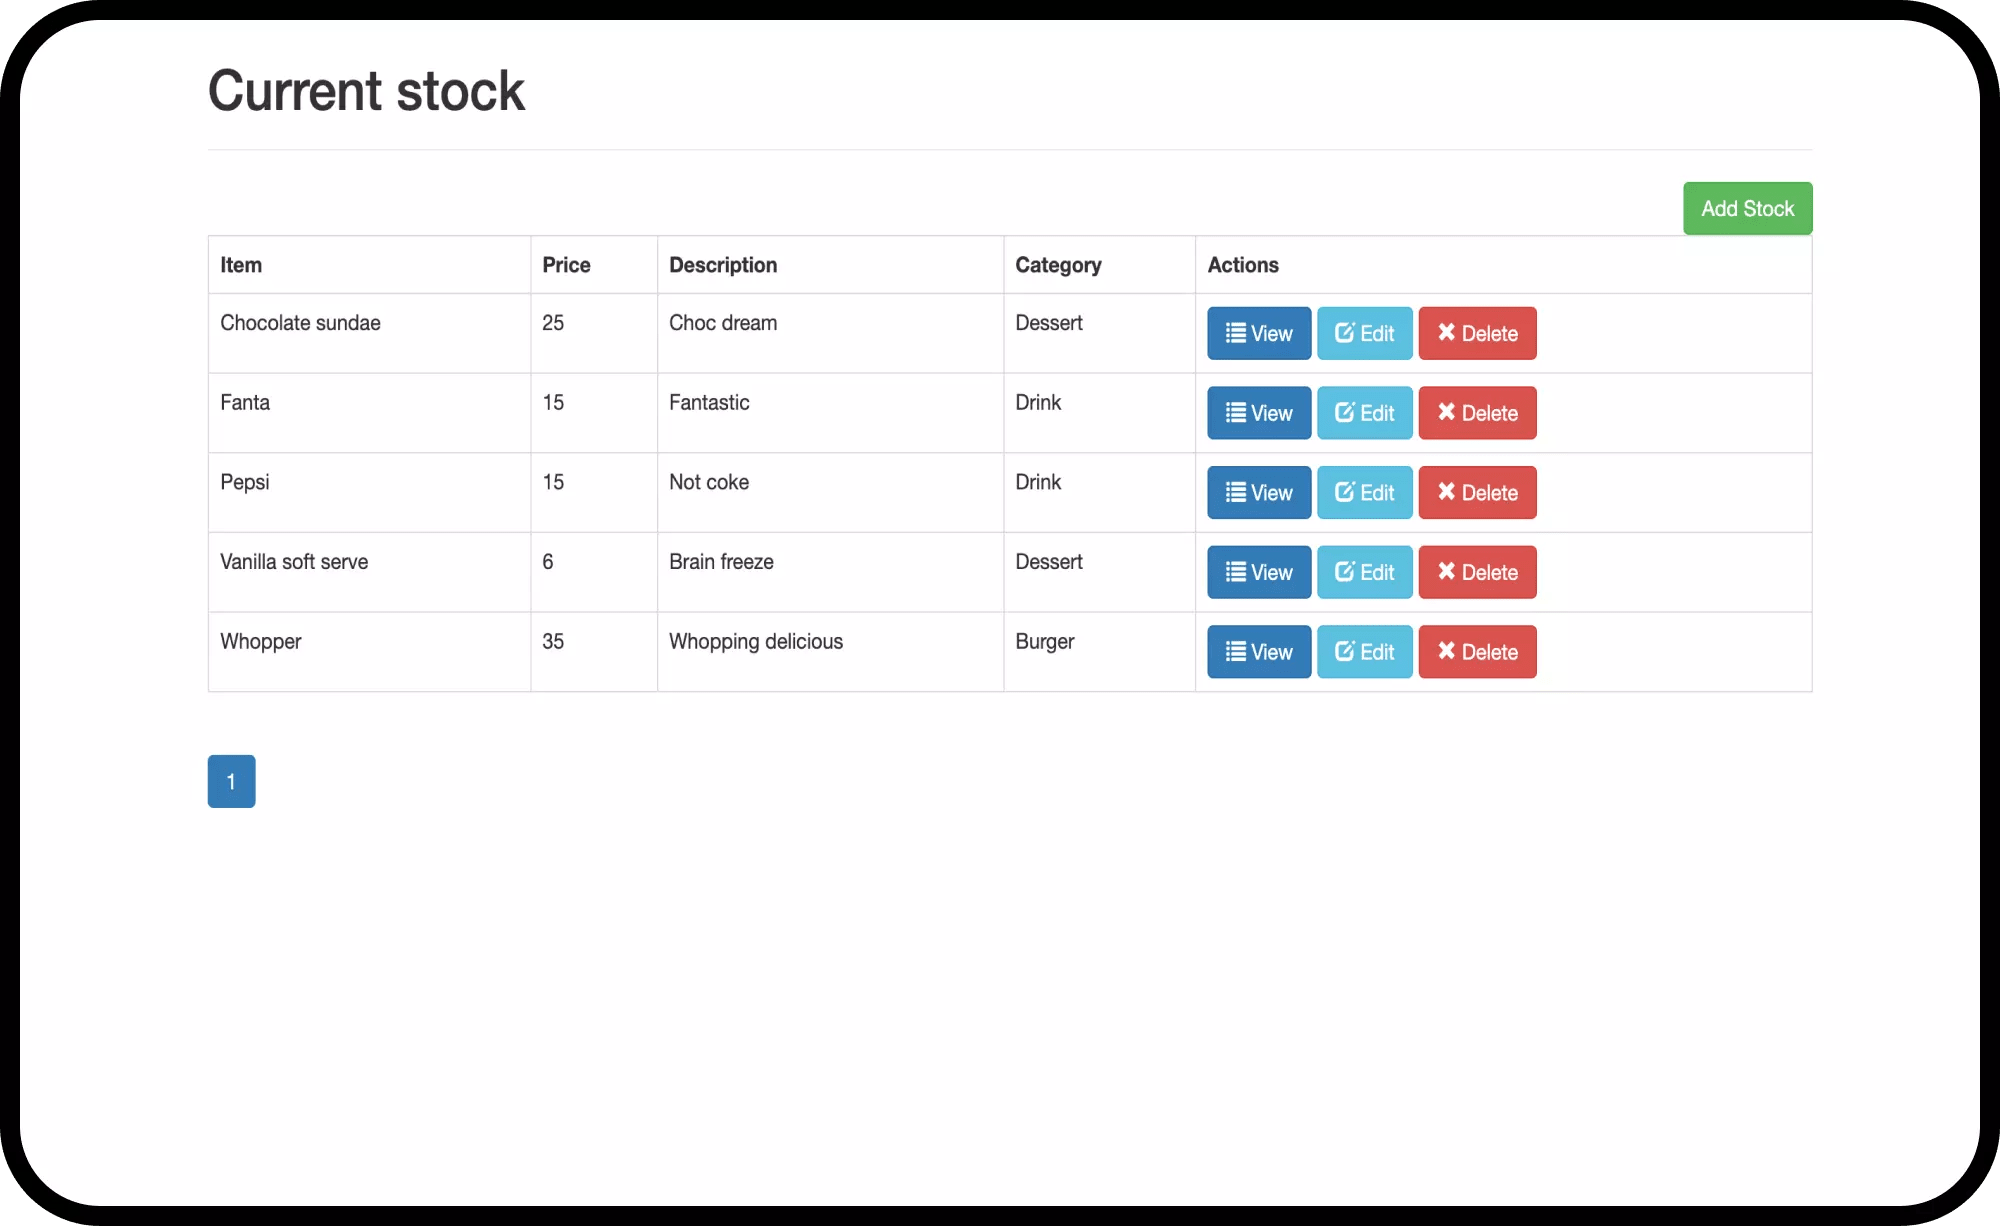Select the Category column header

coord(1058,265)
